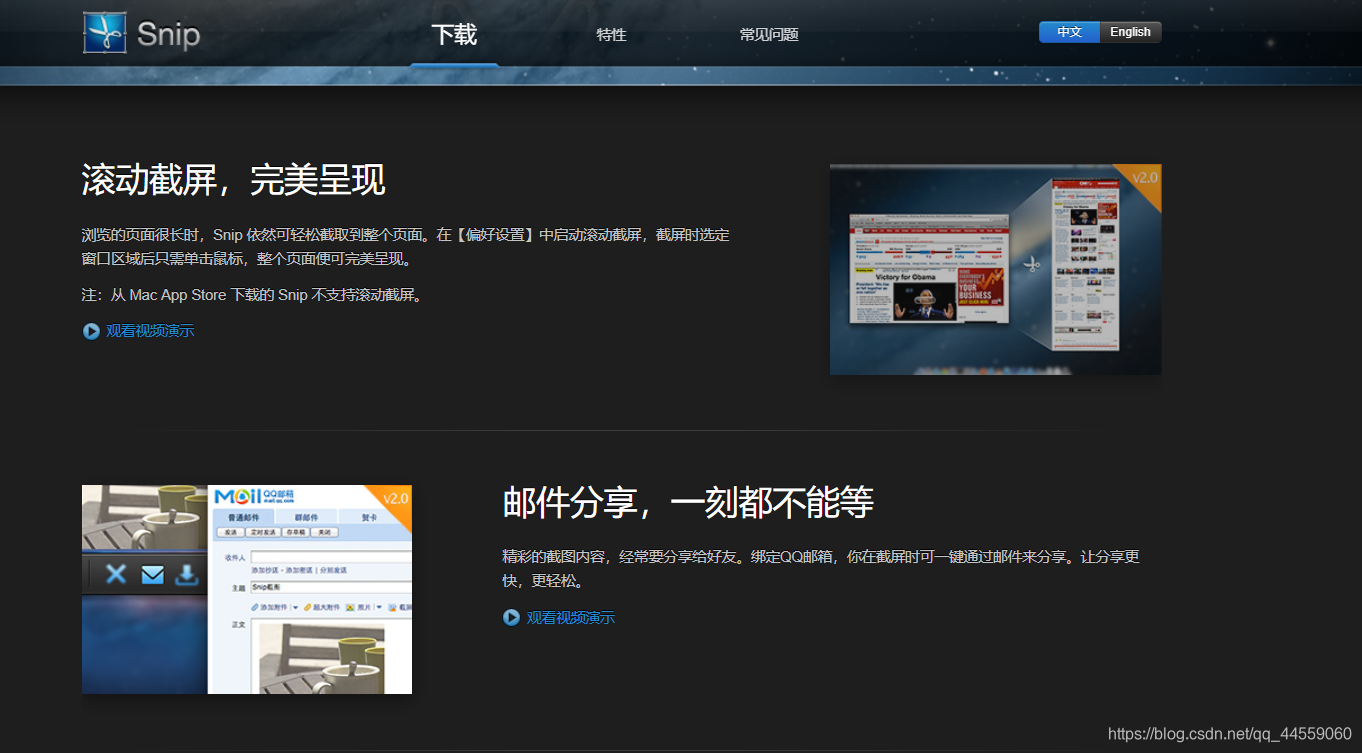Open the 下载 tab
Viewport: 1362px width, 753px height.
click(x=454, y=34)
